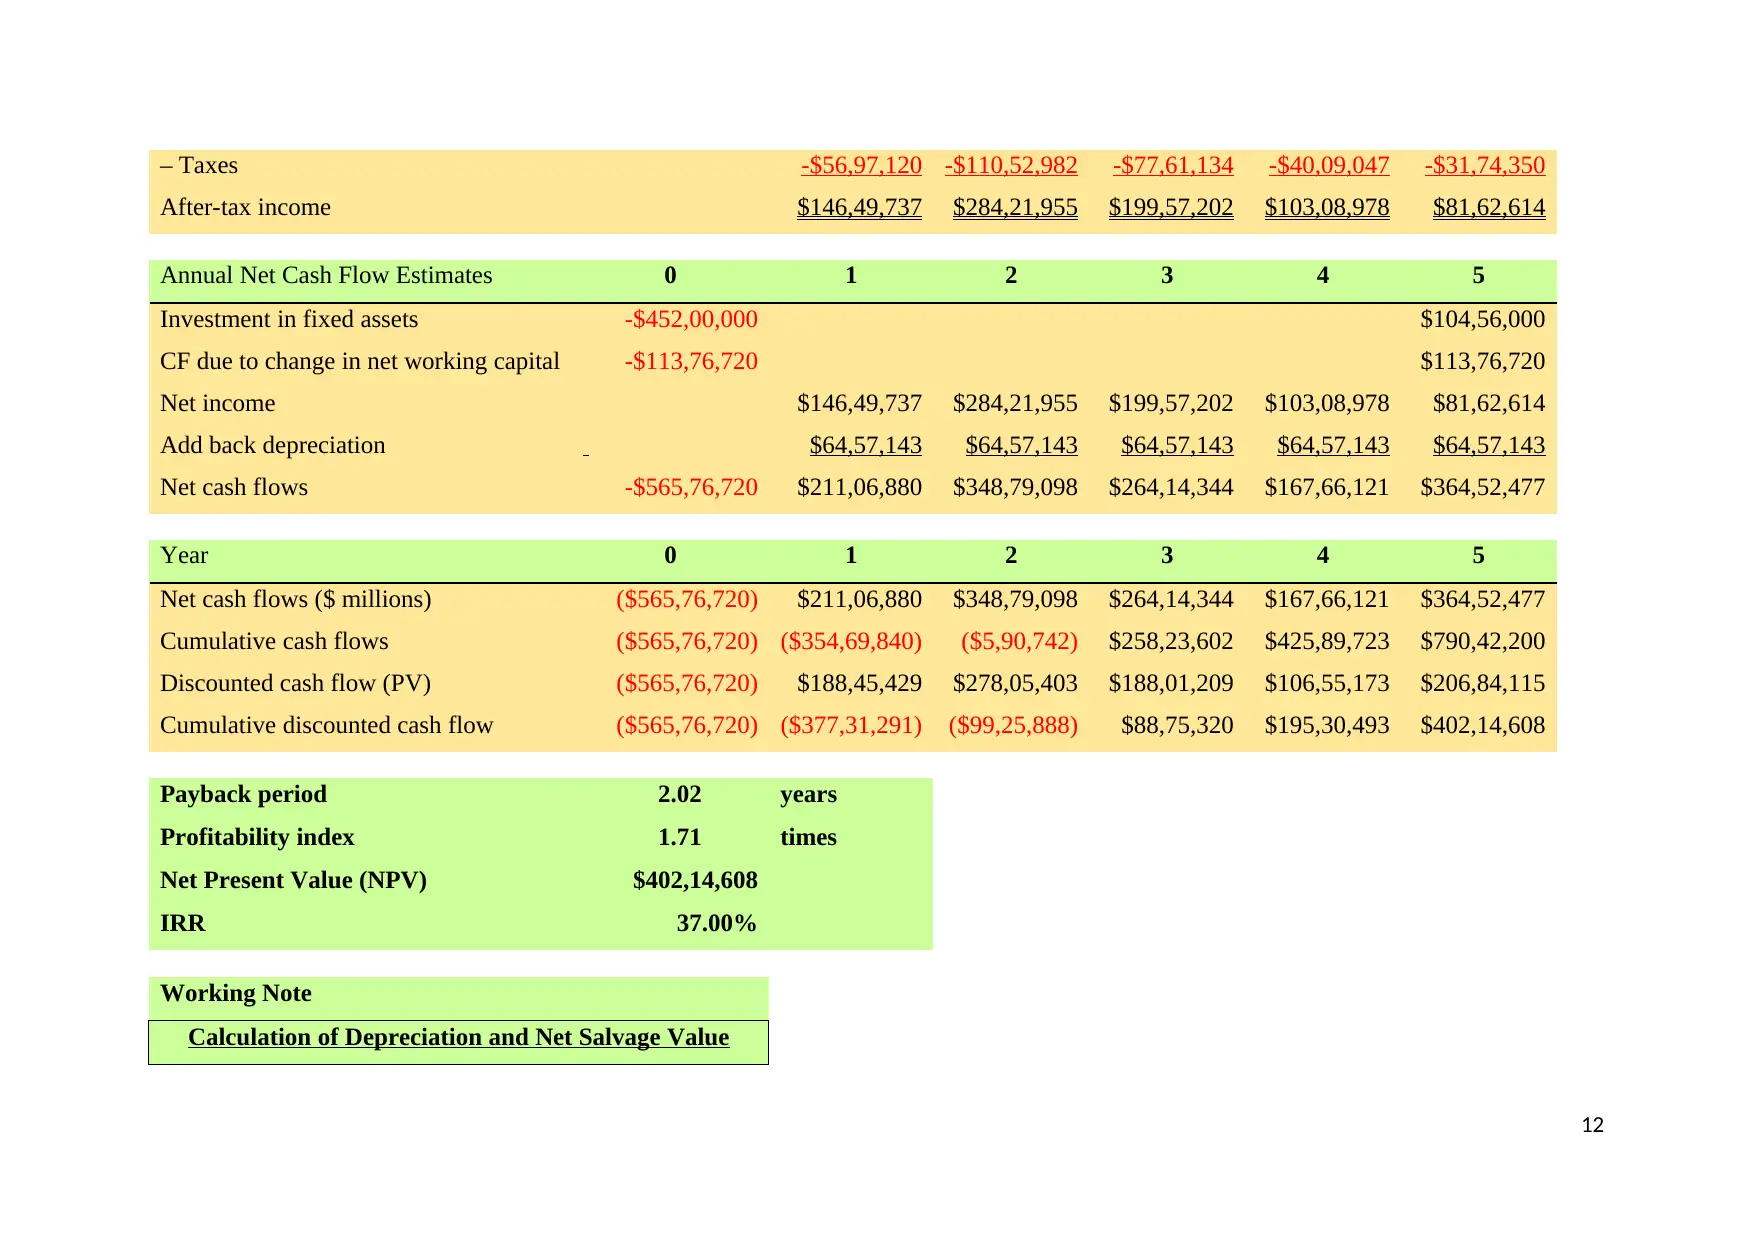Select discounted cash flow $278,05,403

click(x=1015, y=684)
